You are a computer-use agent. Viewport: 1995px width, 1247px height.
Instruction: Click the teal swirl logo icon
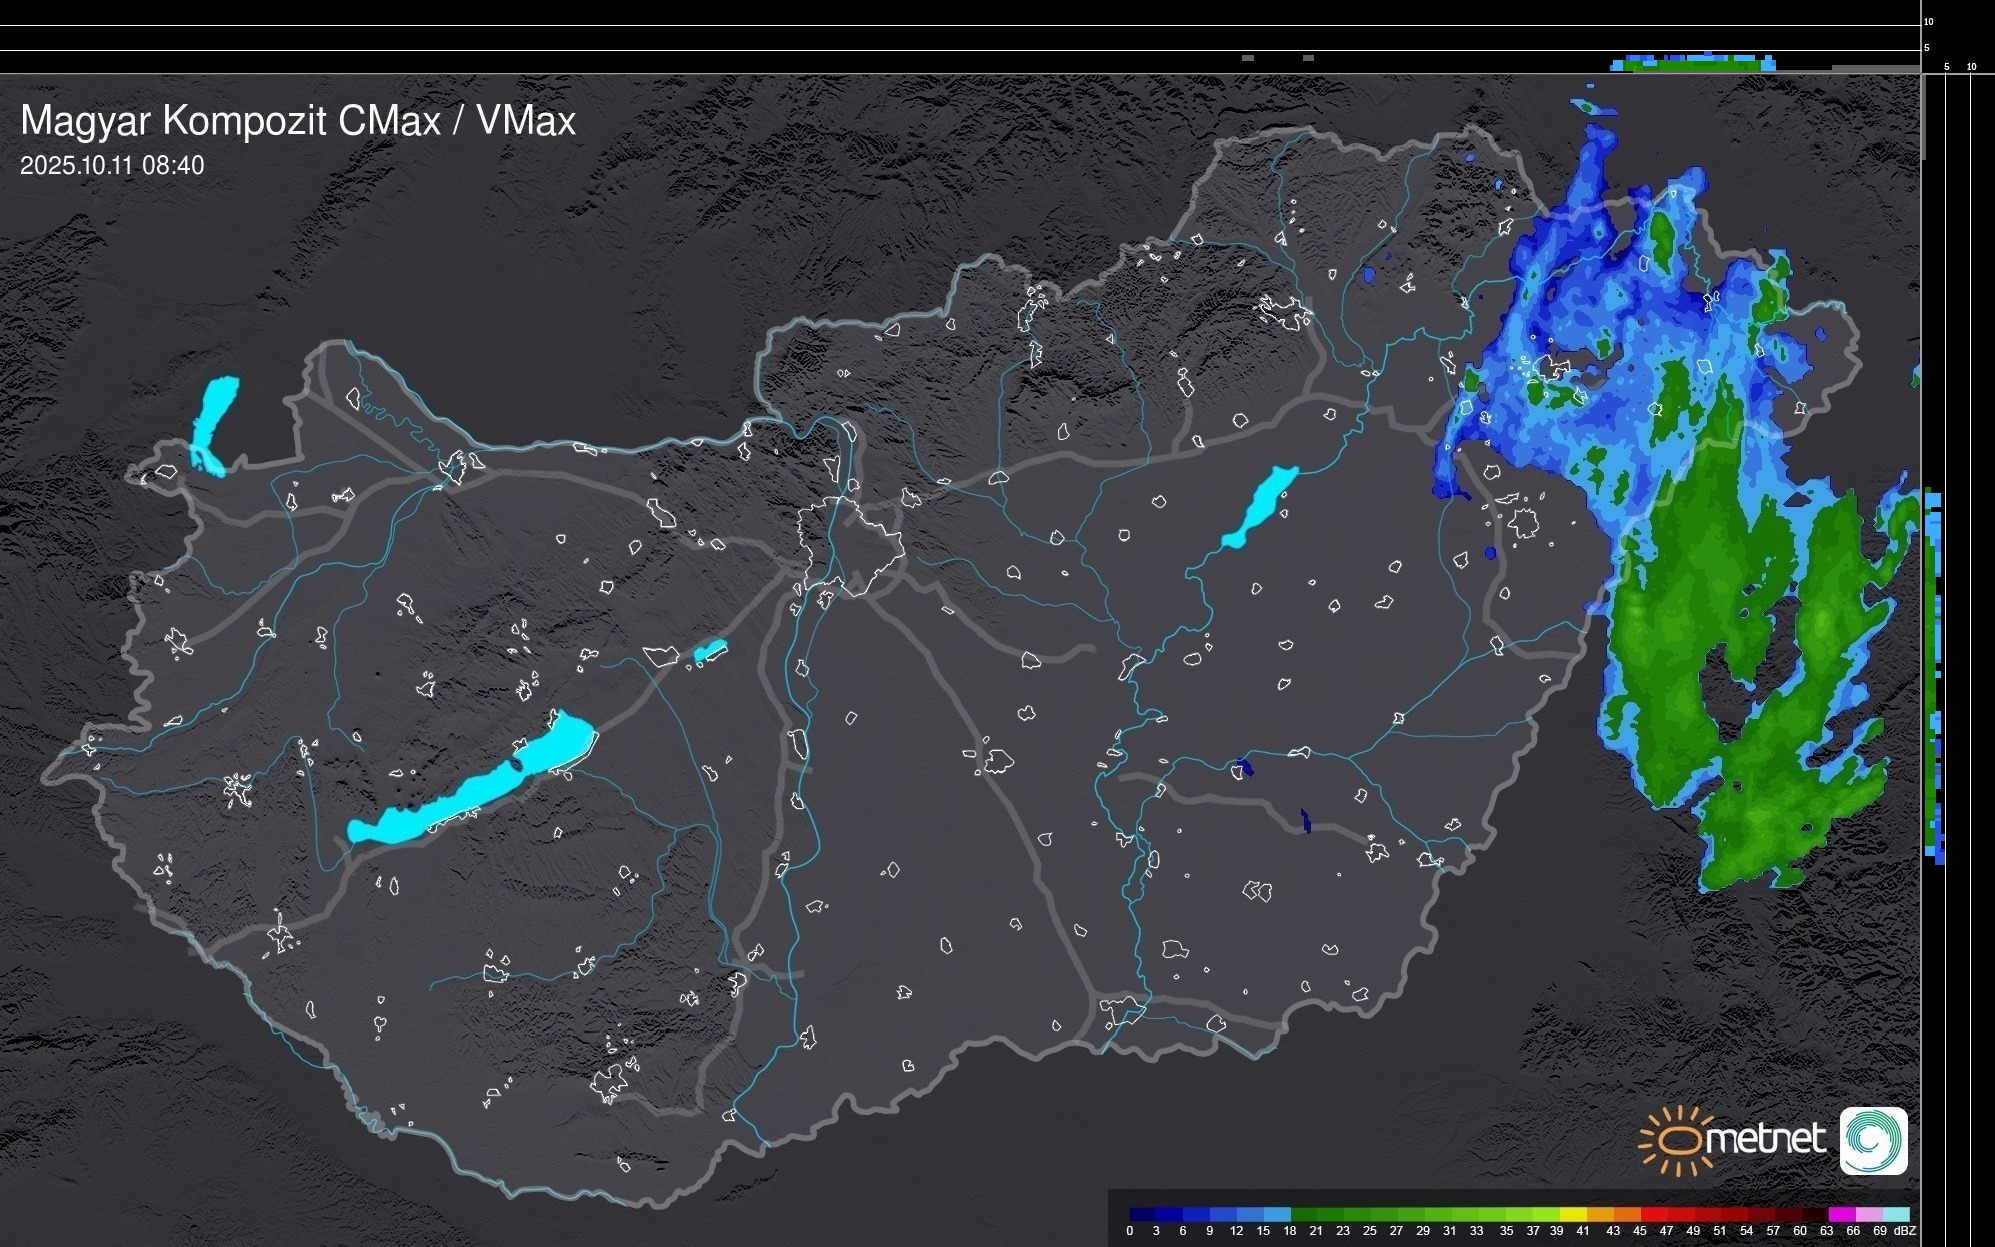click(x=1873, y=1140)
